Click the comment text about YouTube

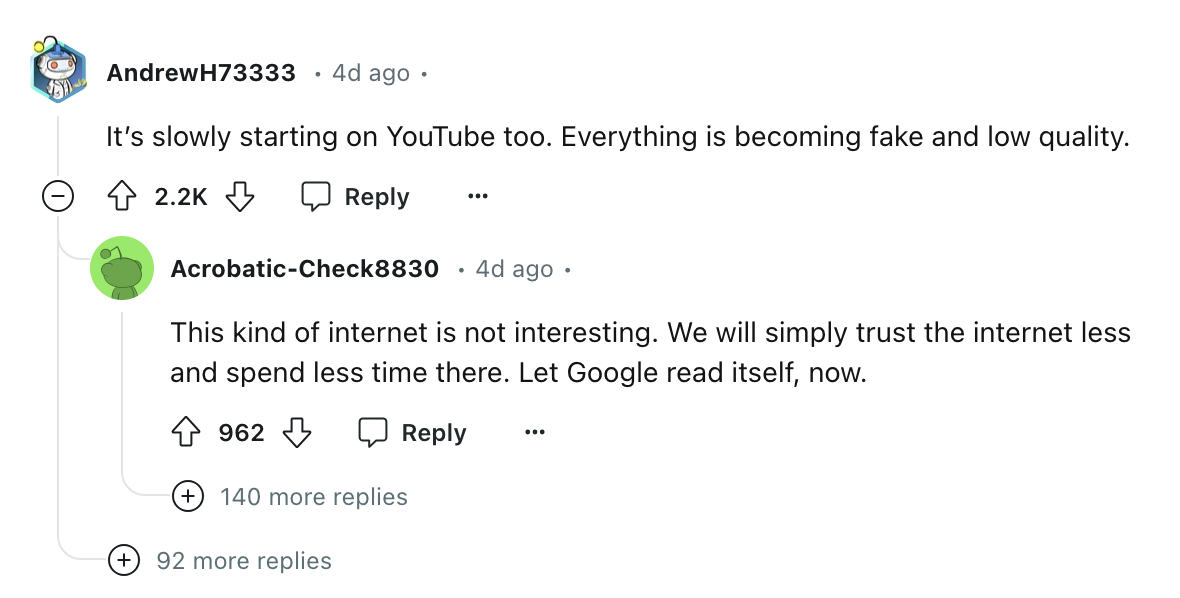pyautogui.click(x=617, y=137)
